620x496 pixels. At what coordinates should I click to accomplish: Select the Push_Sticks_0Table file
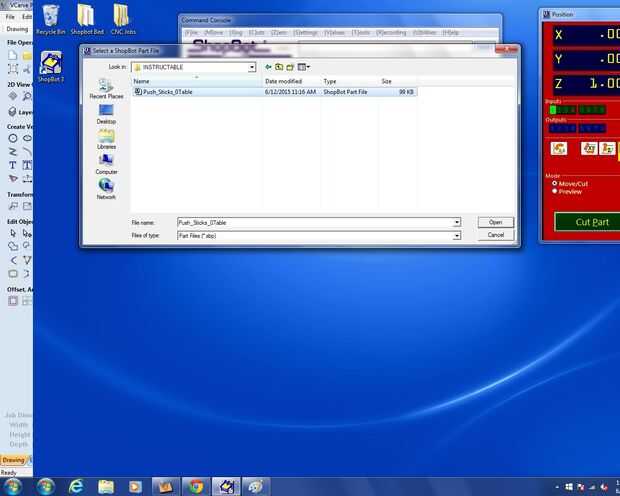[274, 92]
